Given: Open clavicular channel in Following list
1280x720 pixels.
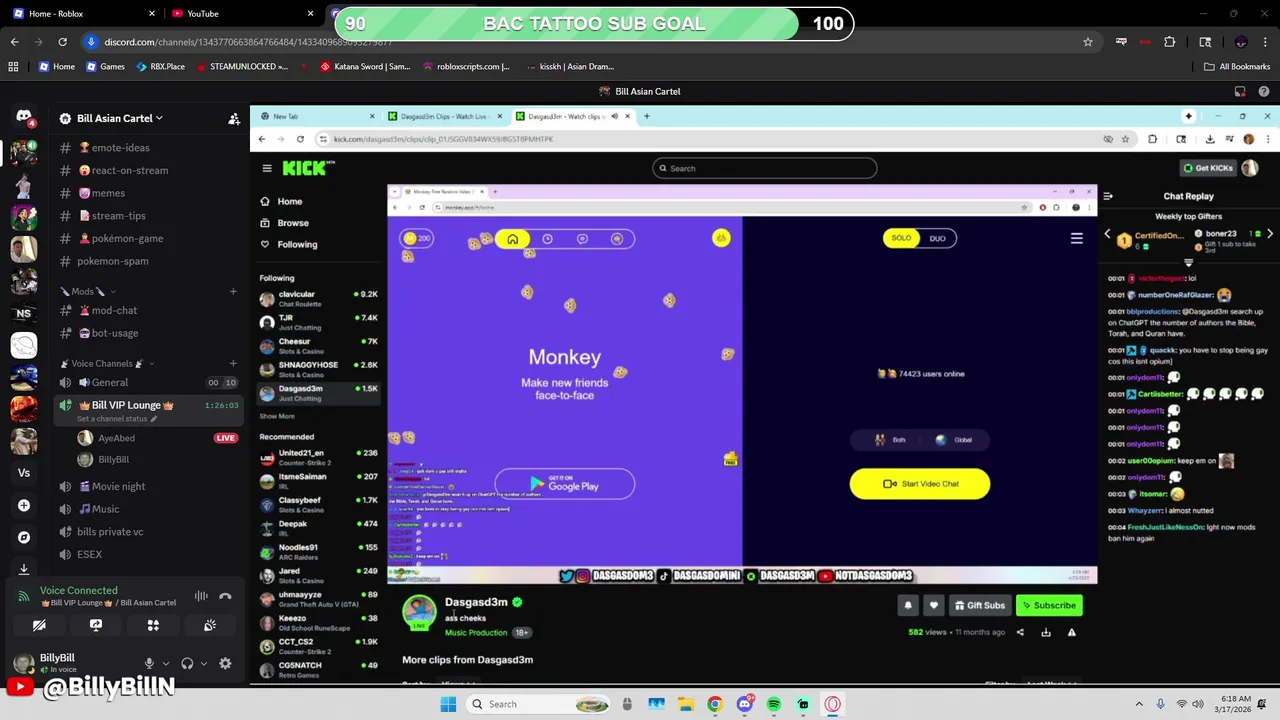Looking at the screenshot, I should (318, 298).
